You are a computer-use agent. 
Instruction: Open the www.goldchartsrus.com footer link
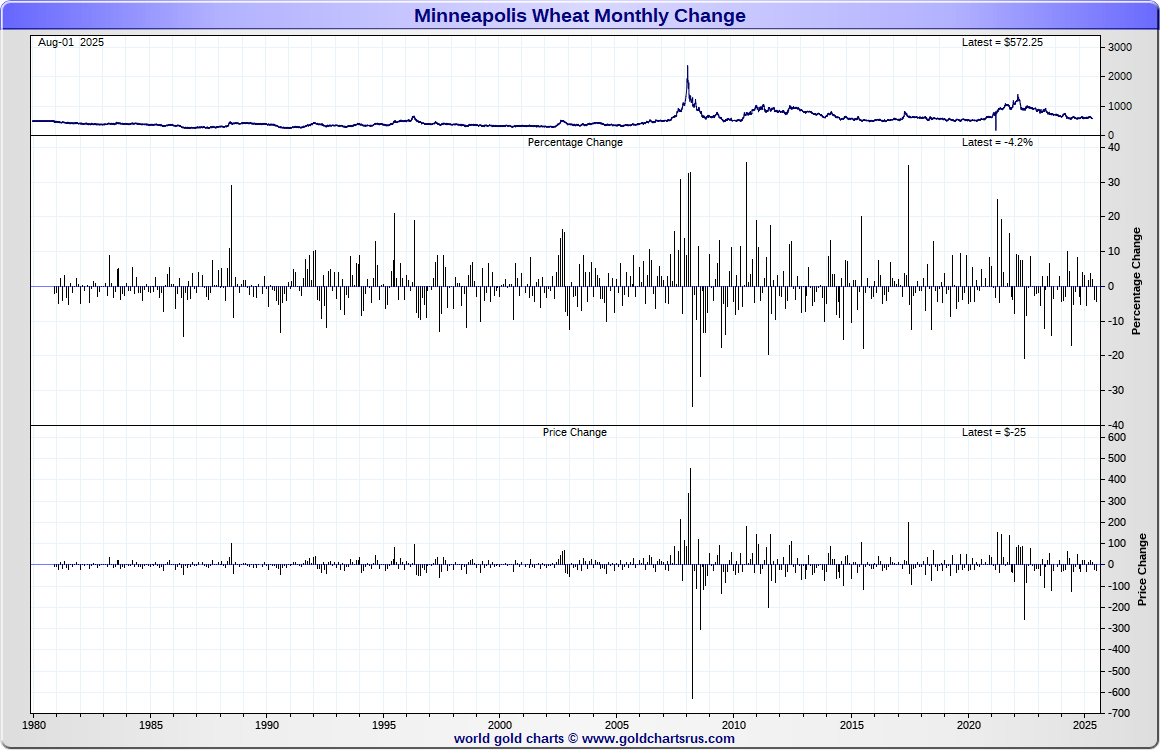[658, 738]
